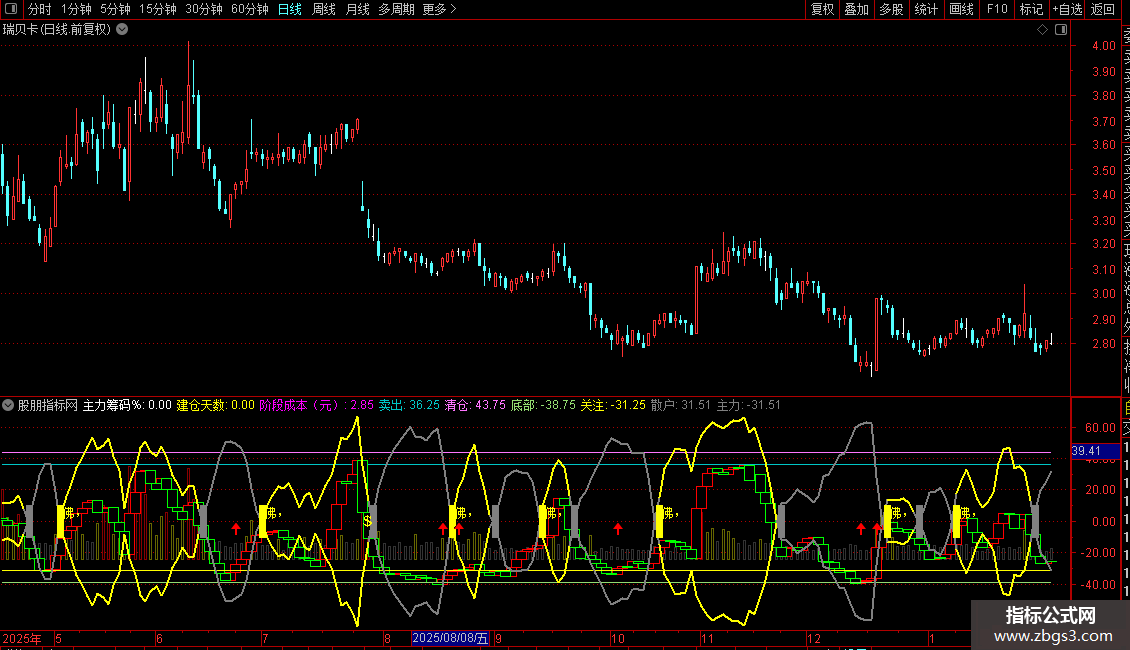Open the 瑞贝卡 chart title dropdown arrow
This screenshot has width=1130, height=650.
[122, 29]
